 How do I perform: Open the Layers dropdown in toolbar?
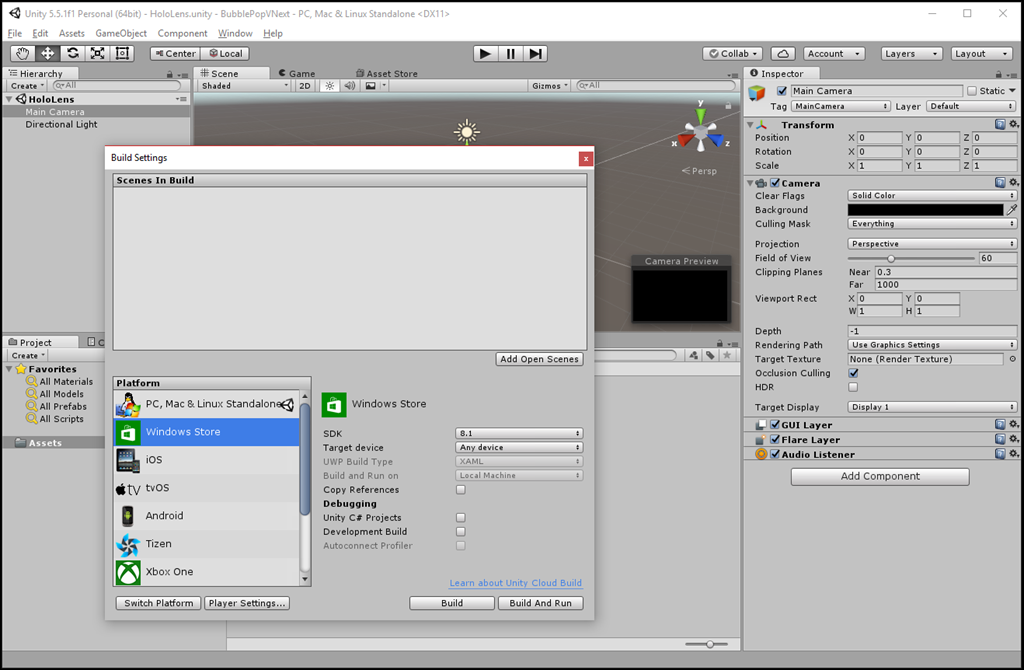pos(911,54)
